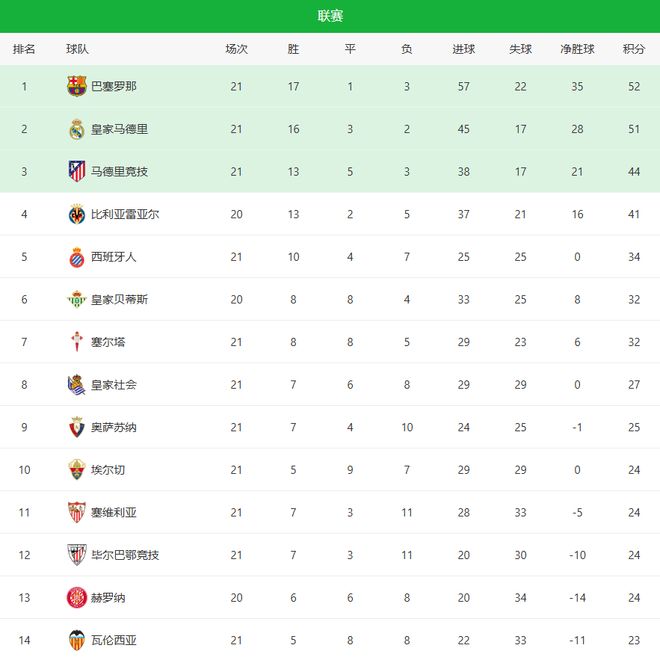Click the 积分 points column header

pos(633,49)
